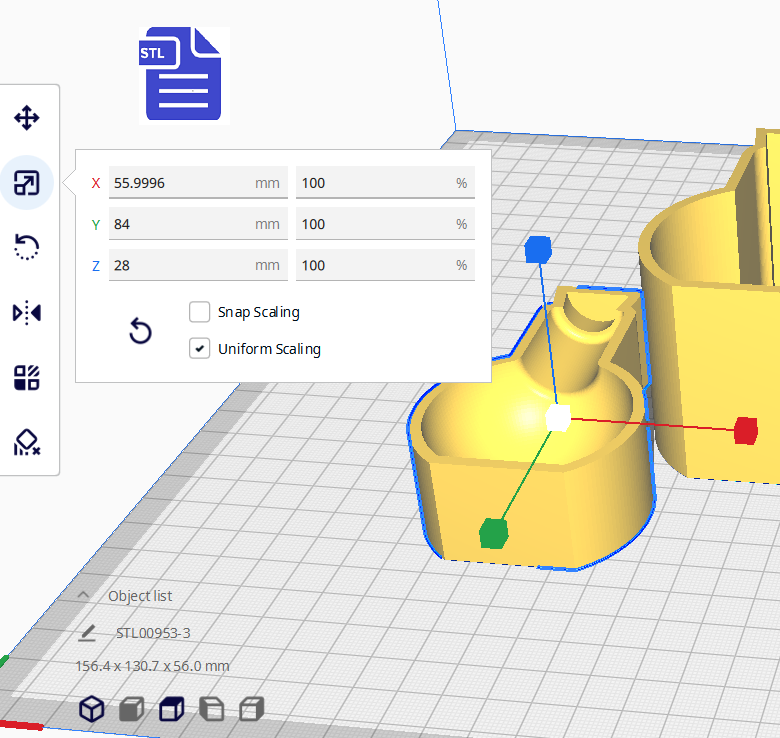Select the Support Blocker tool
The height and width of the screenshot is (738, 780).
pyautogui.click(x=26, y=441)
